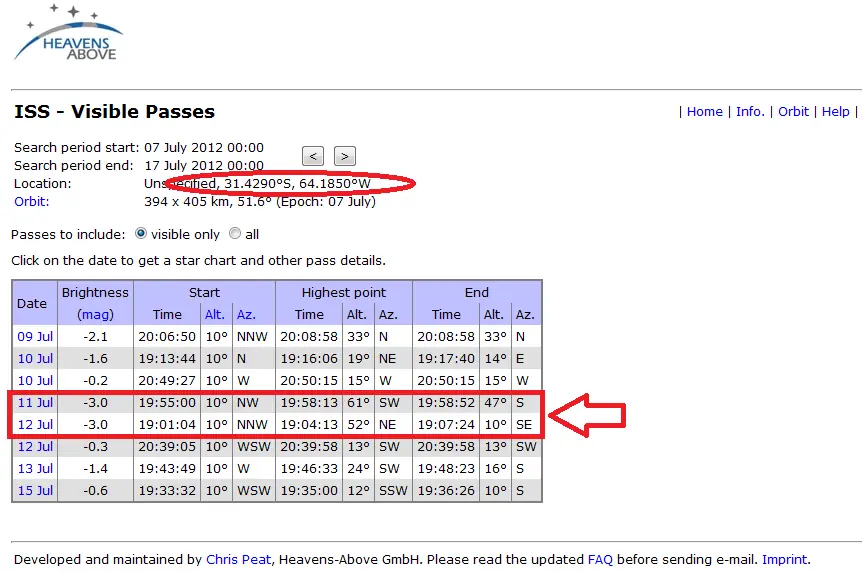Open the 15 Jul pass details
863x572 pixels.
(x=35, y=491)
